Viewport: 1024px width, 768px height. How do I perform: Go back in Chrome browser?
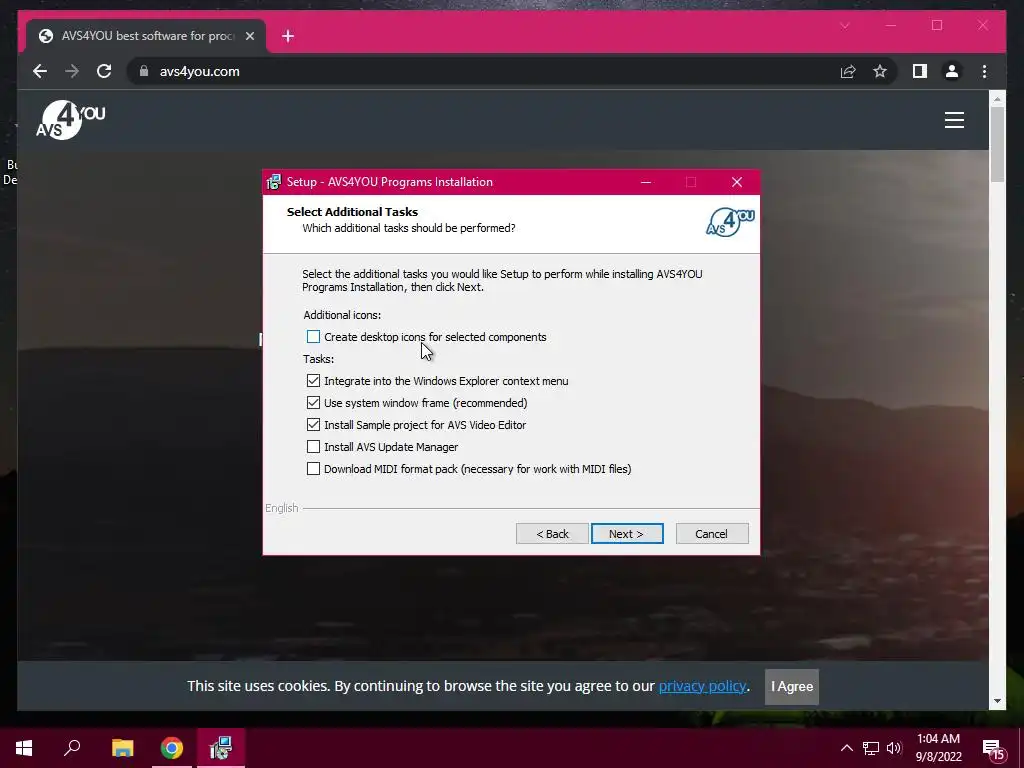click(x=40, y=71)
